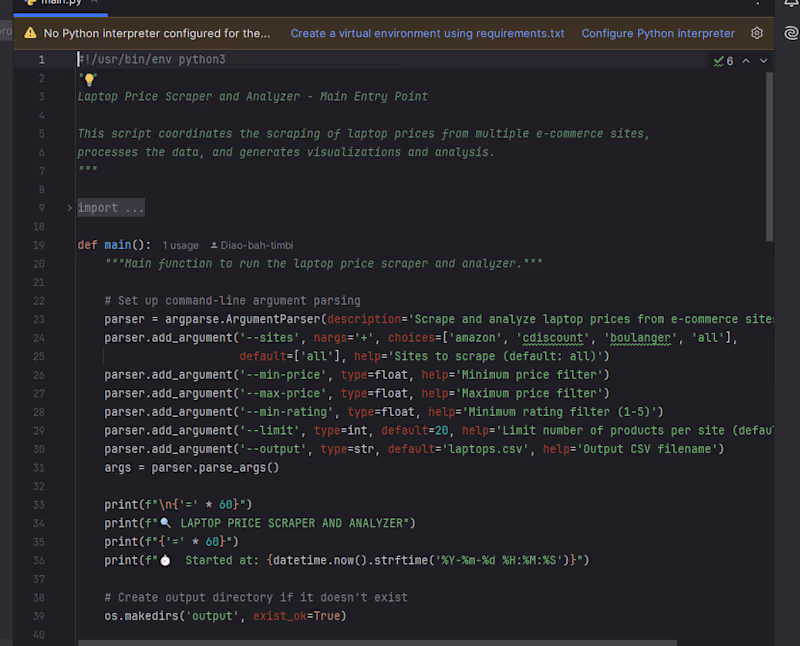Open the notifications bell icon

point(792,5)
